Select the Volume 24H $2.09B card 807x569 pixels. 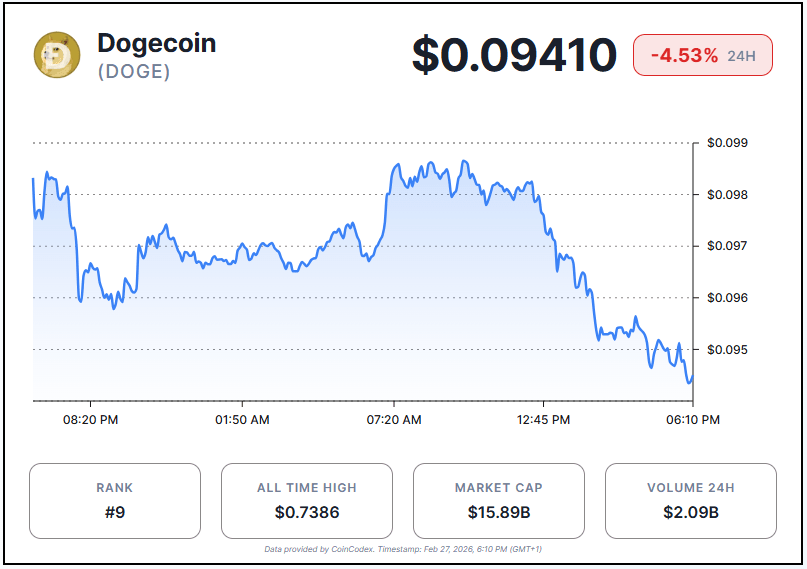(x=691, y=501)
